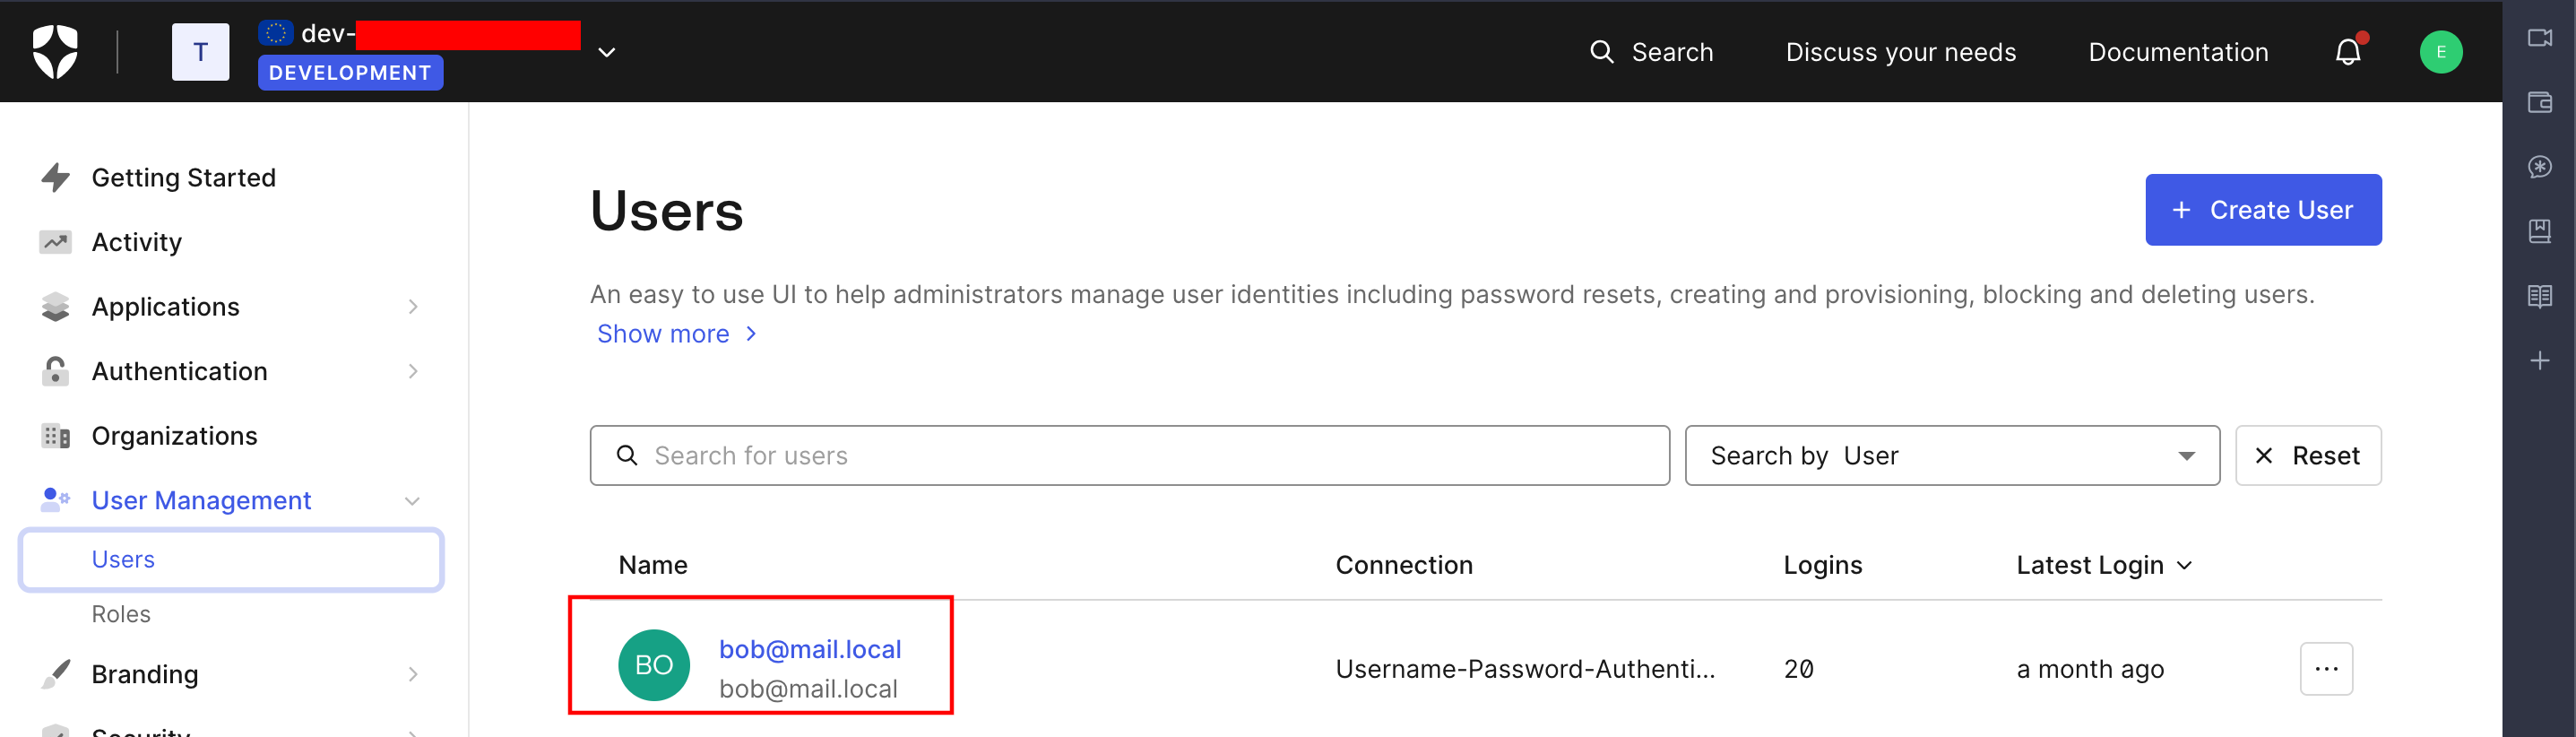The width and height of the screenshot is (2576, 737).
Task: Click the Auth0 shield logo
Action: [55, 51]
